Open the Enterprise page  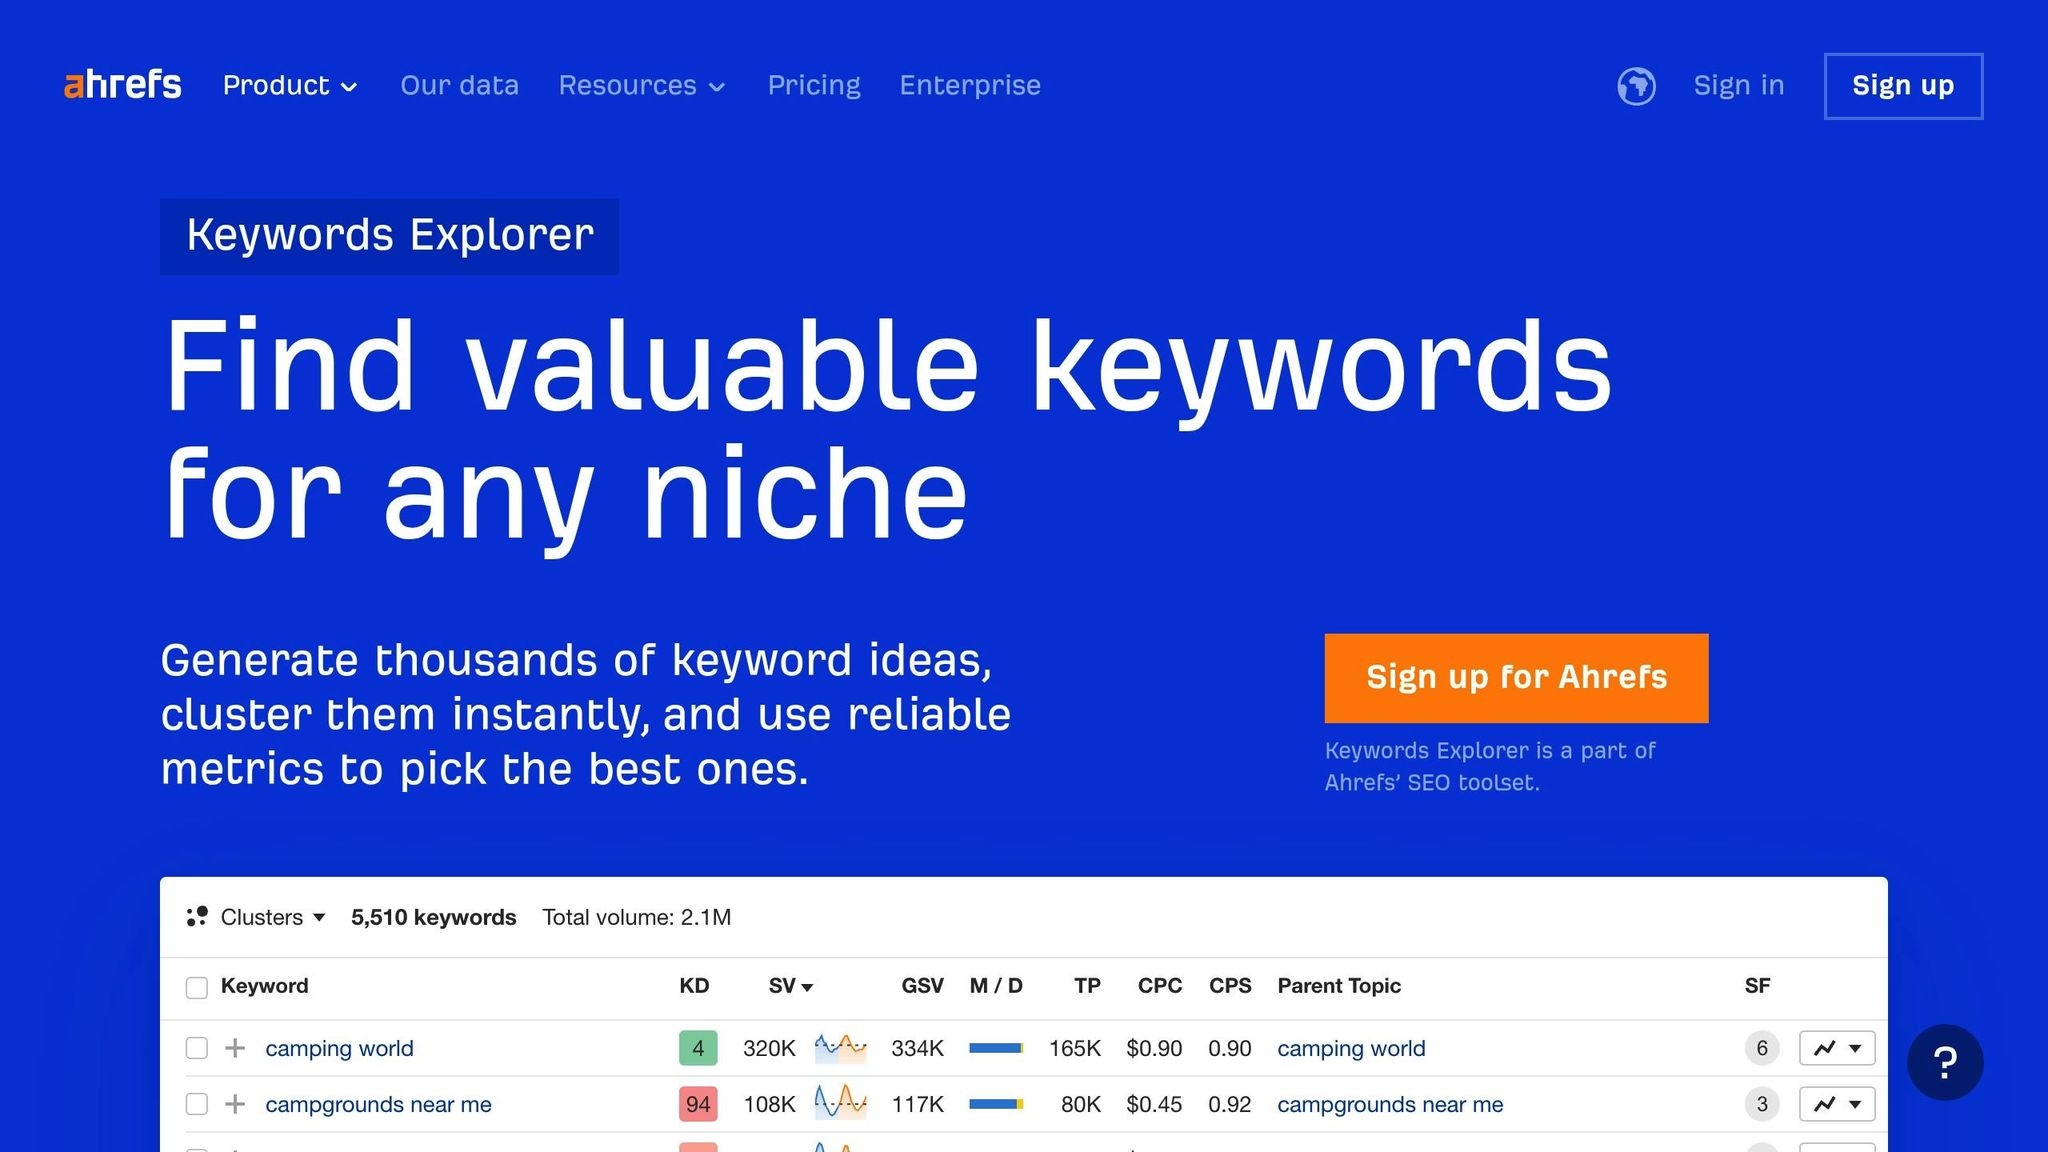pyautogui.click(x=970, y=86)
